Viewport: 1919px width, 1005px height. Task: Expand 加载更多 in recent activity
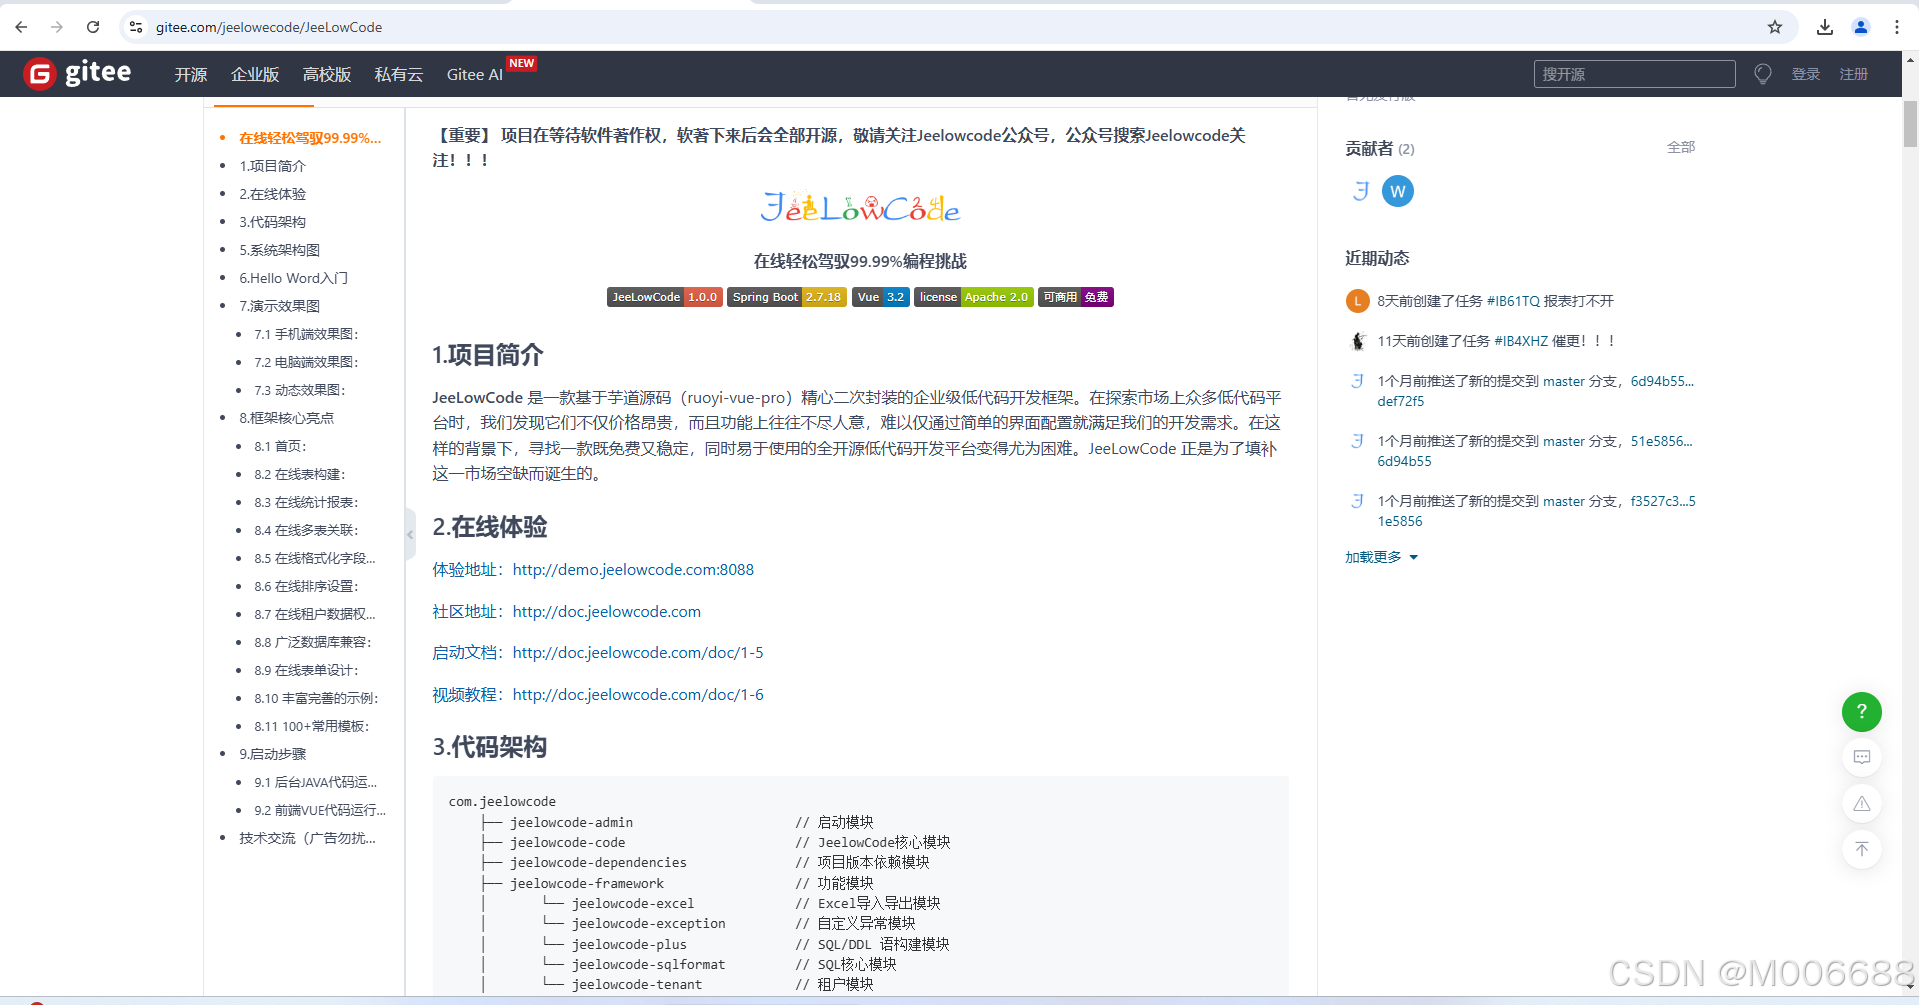[1382, 557]
